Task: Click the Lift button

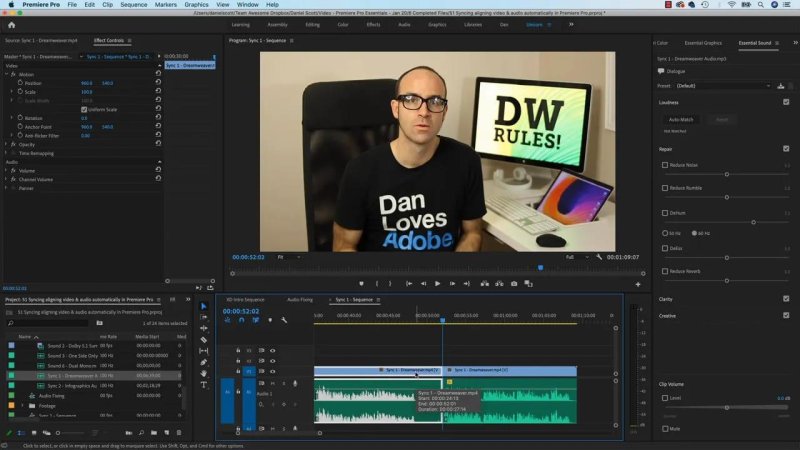Action: point(485,284)
